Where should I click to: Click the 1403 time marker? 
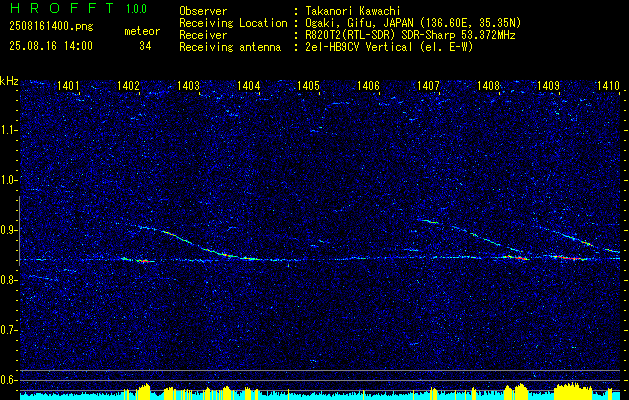tap(189, 85)
